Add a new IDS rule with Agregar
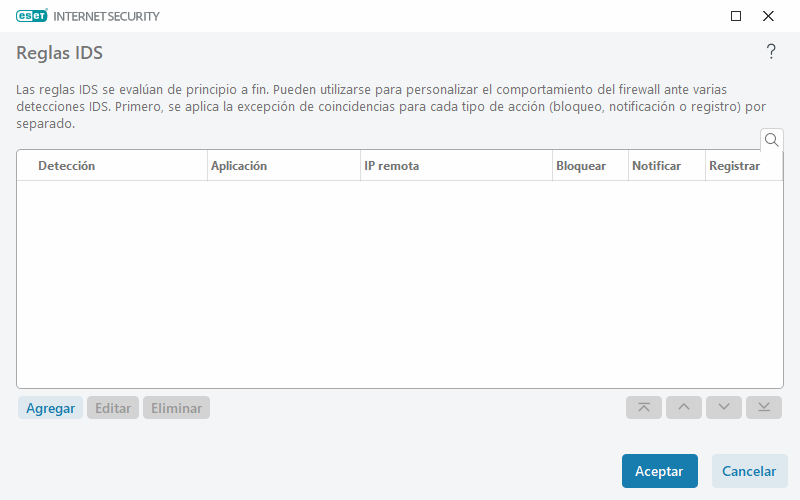The height and width of the screenshot is (500, 800). [x=51, y=408]
